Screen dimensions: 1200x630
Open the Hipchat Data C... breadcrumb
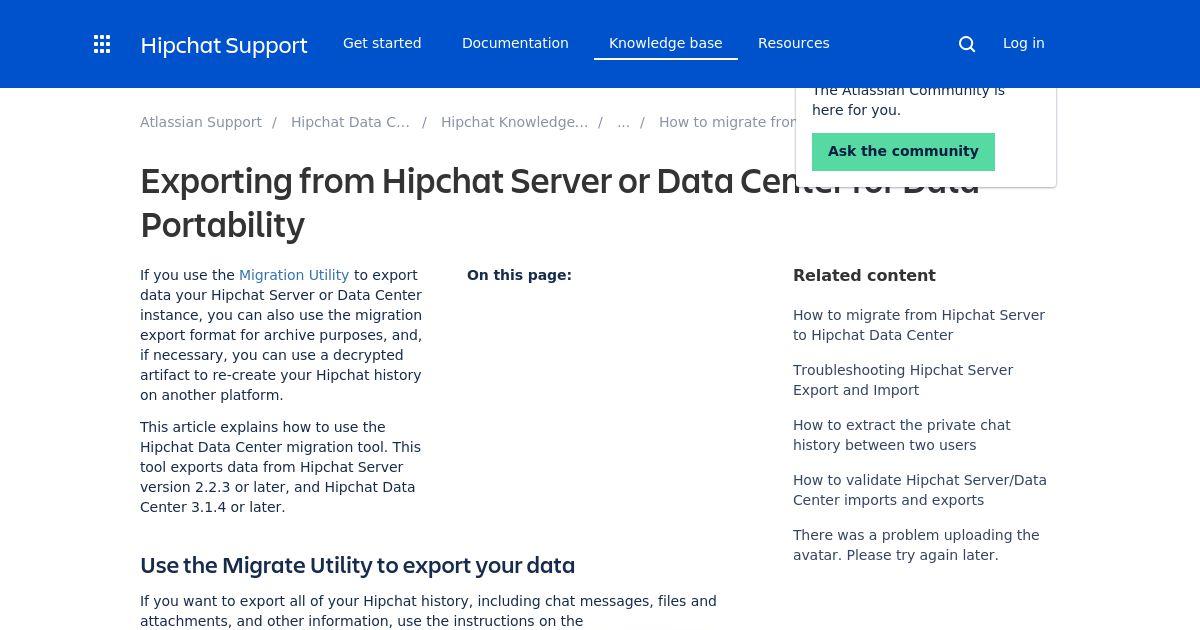pyautogui.click(x=350, y=122)
